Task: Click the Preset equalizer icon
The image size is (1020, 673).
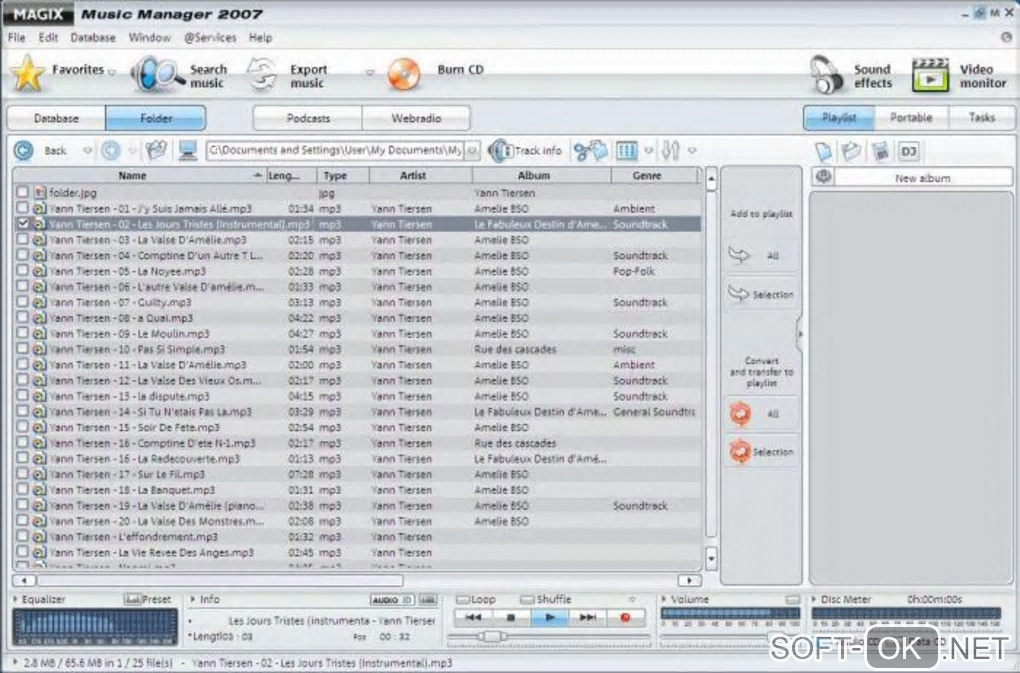Action: click(x=132, y=600)
